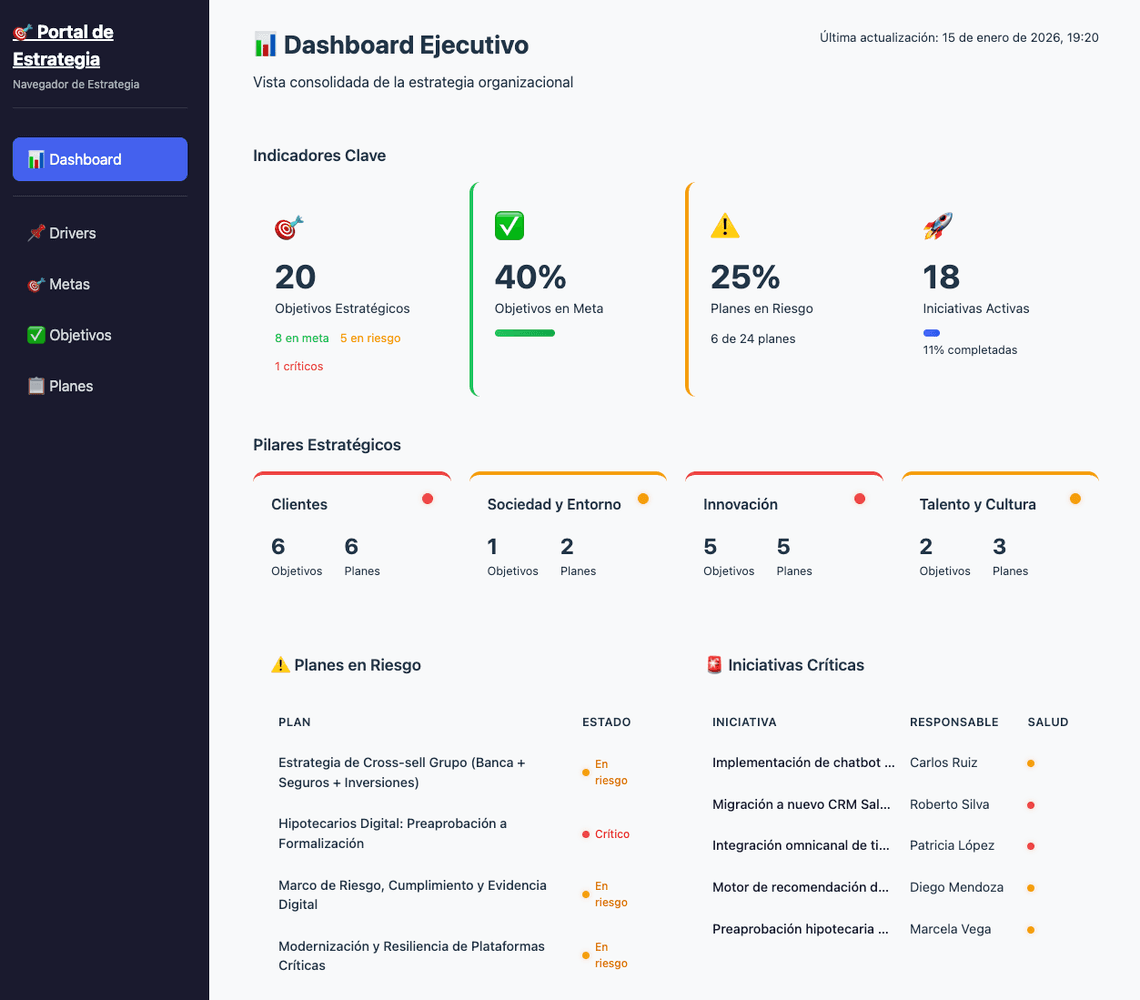The image size is (1140, 1000).
Task: Click the En riesgo badge of Cross-sell plan
Action: click(605, 772)
